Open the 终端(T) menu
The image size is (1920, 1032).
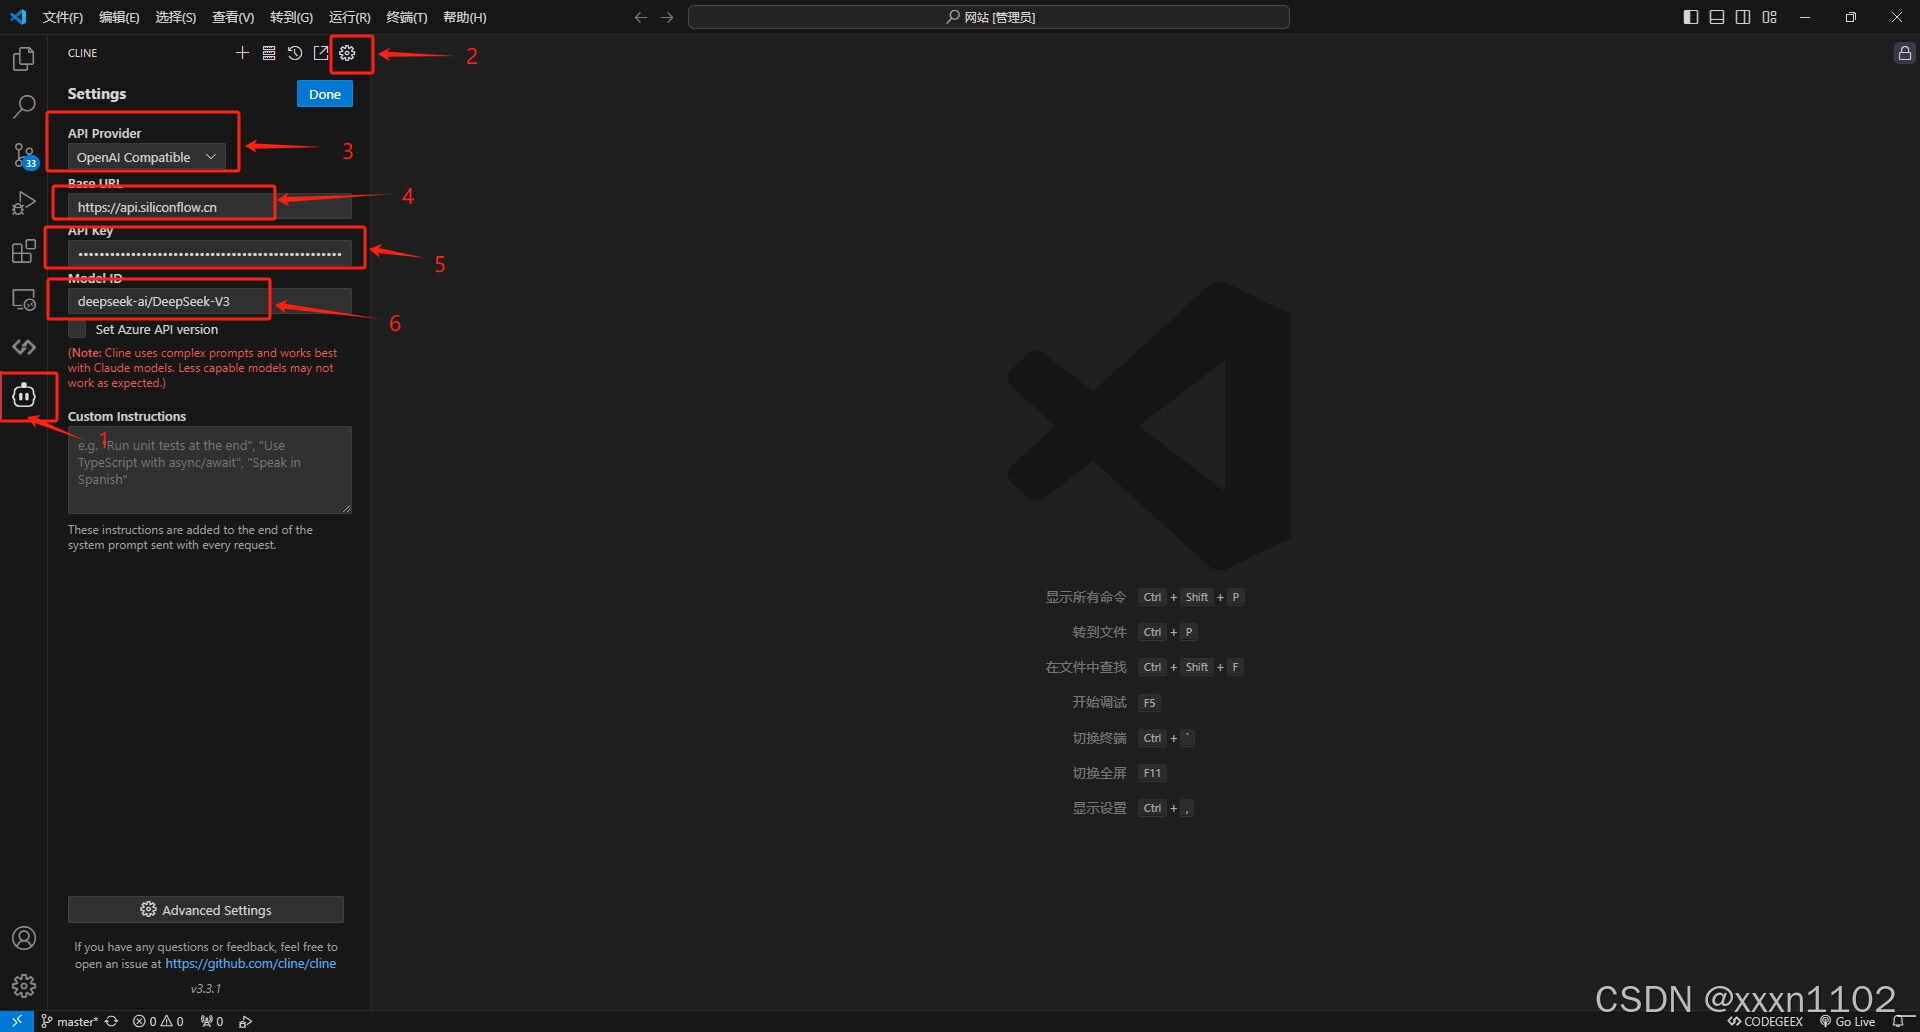(x=407, y=17)
